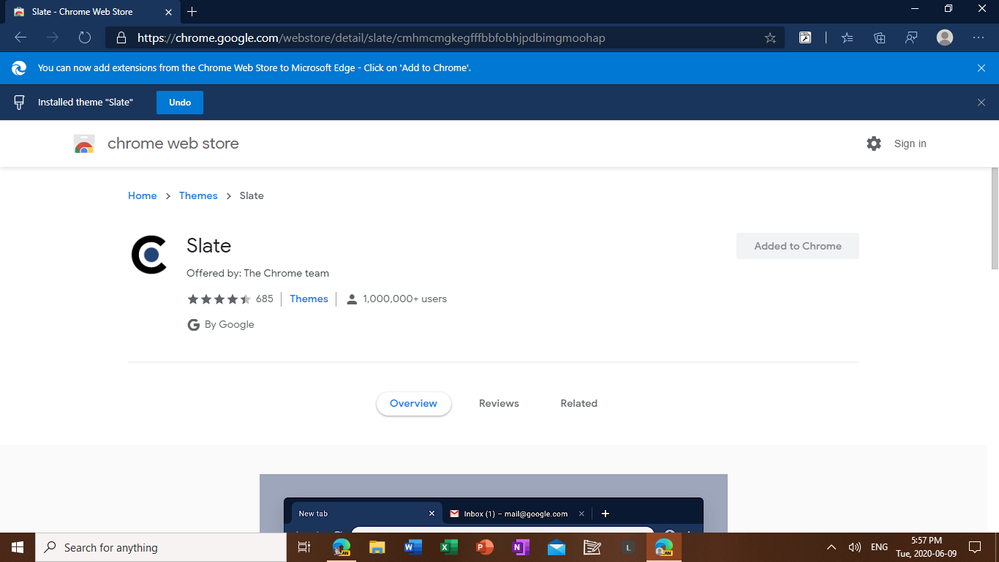Dismiss the Installed theme notification bar
Screen dimensions: 999x562
[981, 103]
